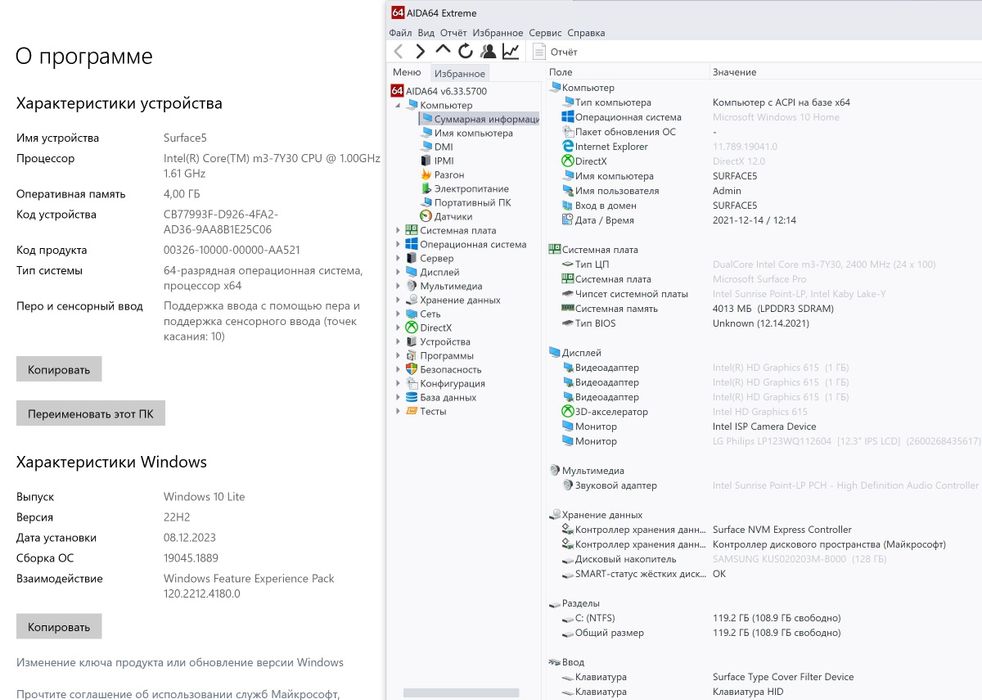Select the Звуковой адаптер row
Image resolution: width=982 pixels, height=700 pixels.
coord(764,485)
